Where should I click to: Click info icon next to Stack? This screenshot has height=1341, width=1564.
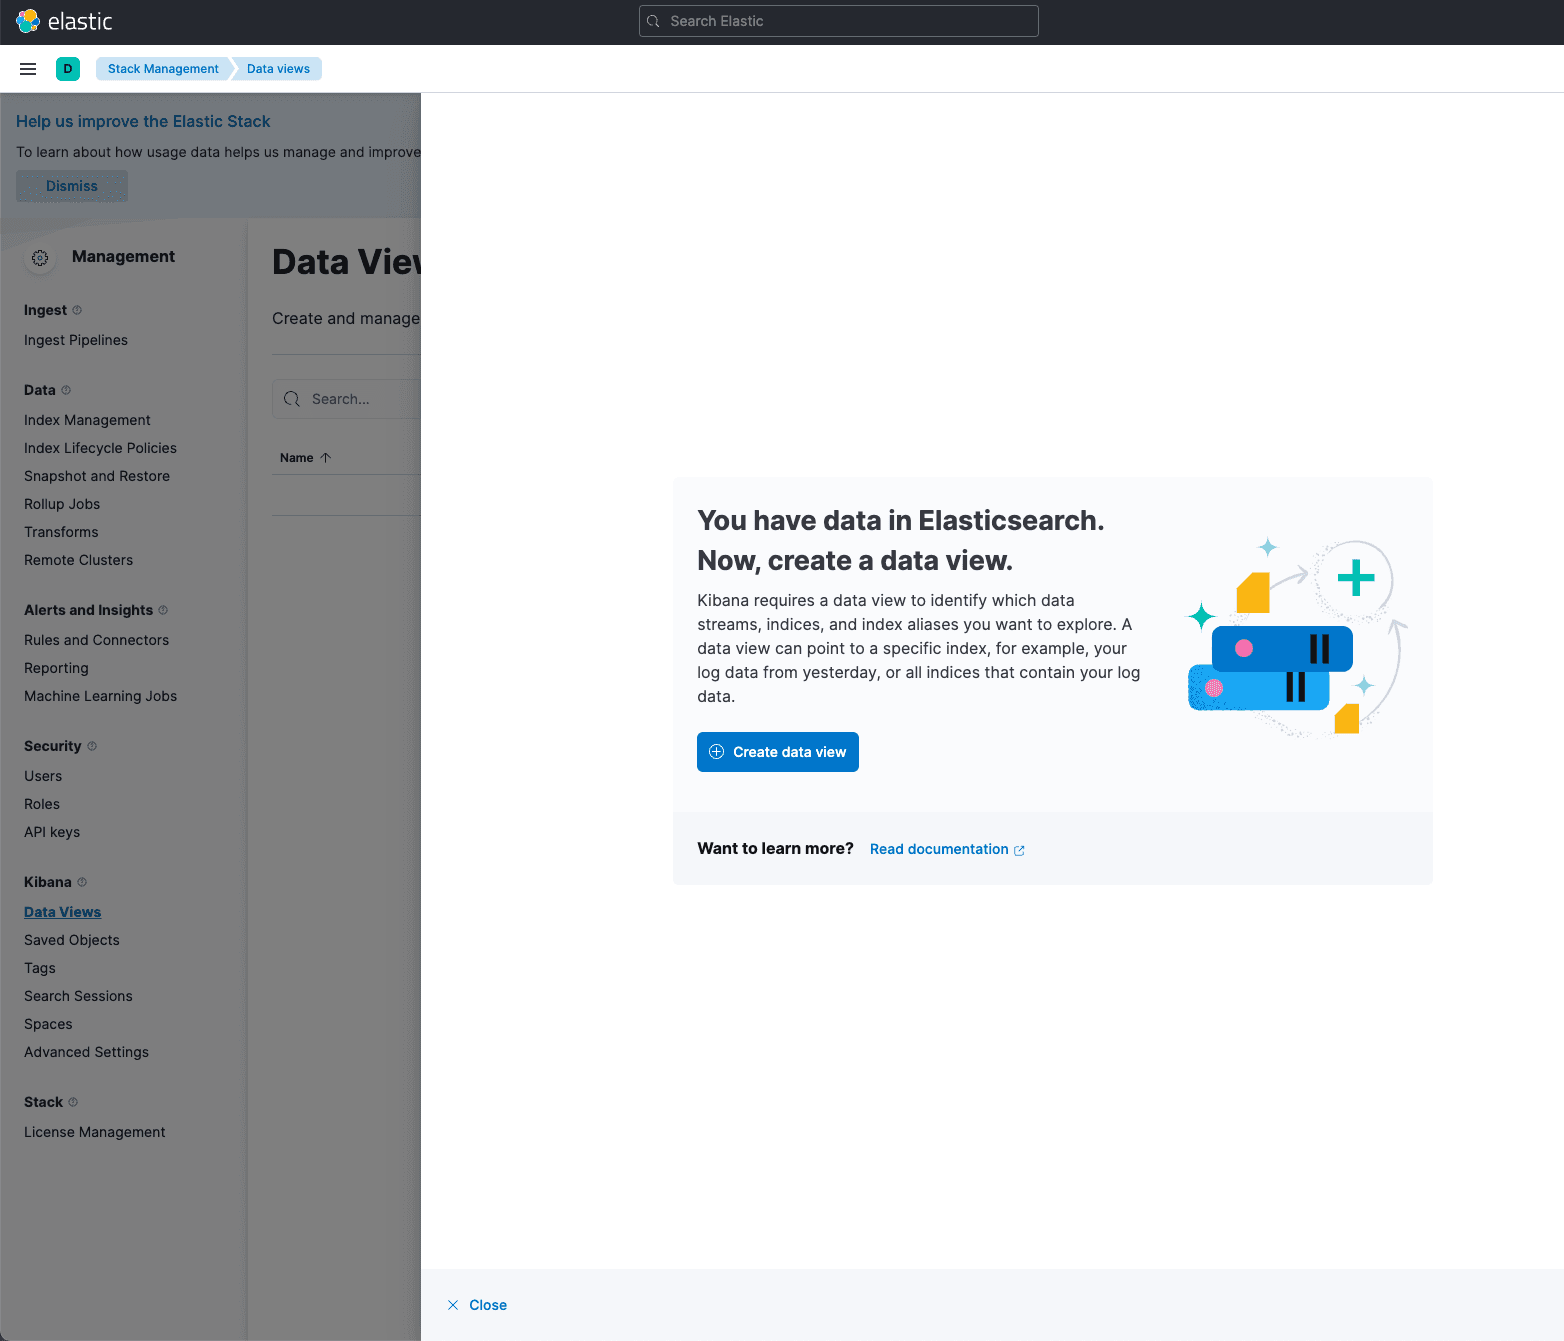(73, 1102)
